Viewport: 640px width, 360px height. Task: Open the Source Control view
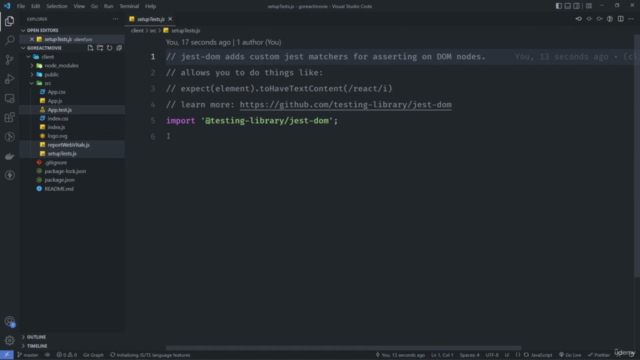pos(9,60)
